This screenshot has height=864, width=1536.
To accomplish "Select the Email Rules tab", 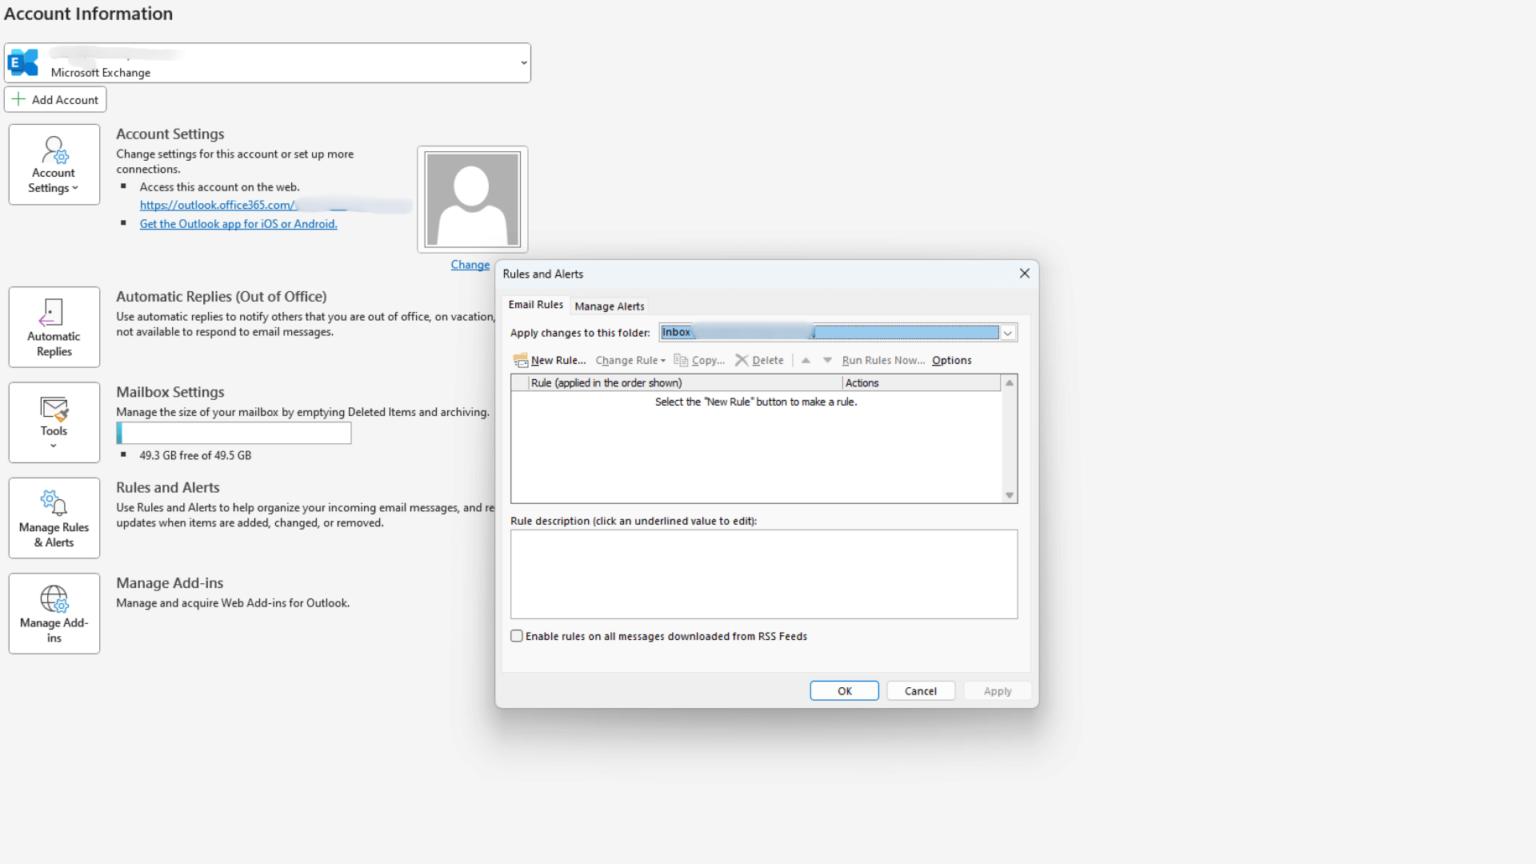I will 536,305.
